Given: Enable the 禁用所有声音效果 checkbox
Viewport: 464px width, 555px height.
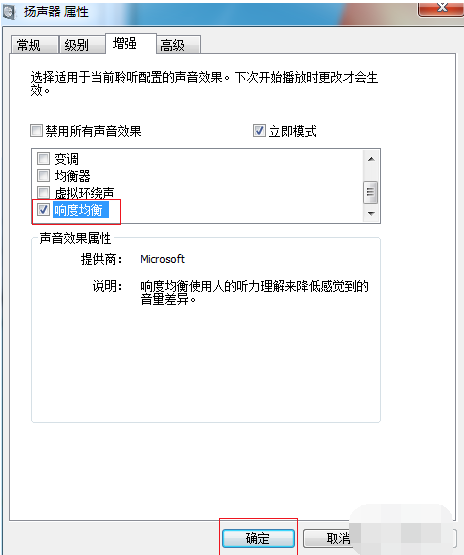Looking at the screenshot, I should pos(36,131).
